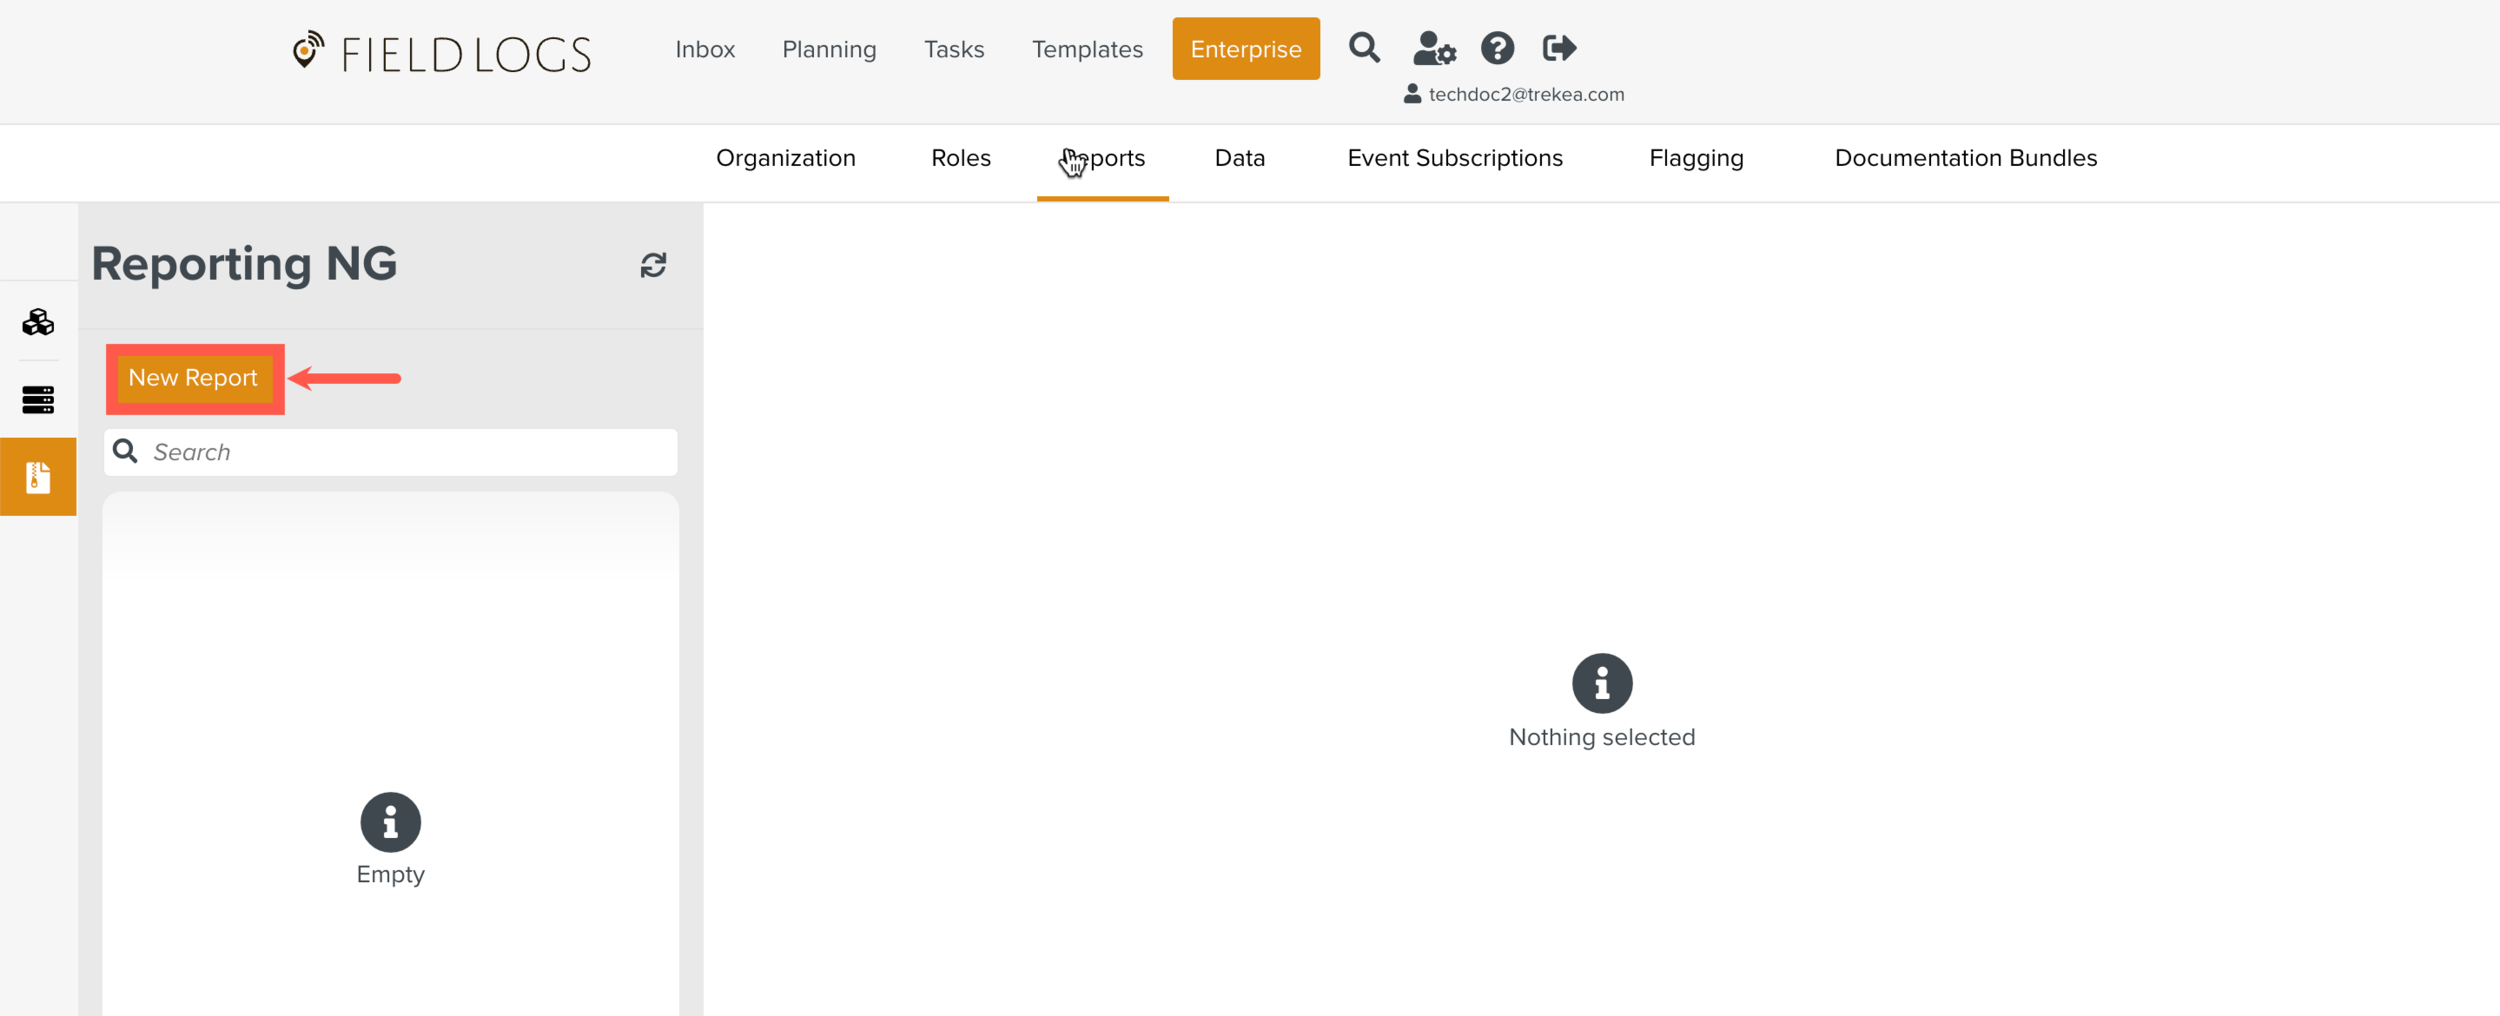Go to the Inbox menu
Image resolution: width=2500 pixels, height=1016 pixels.
point(705,49)
